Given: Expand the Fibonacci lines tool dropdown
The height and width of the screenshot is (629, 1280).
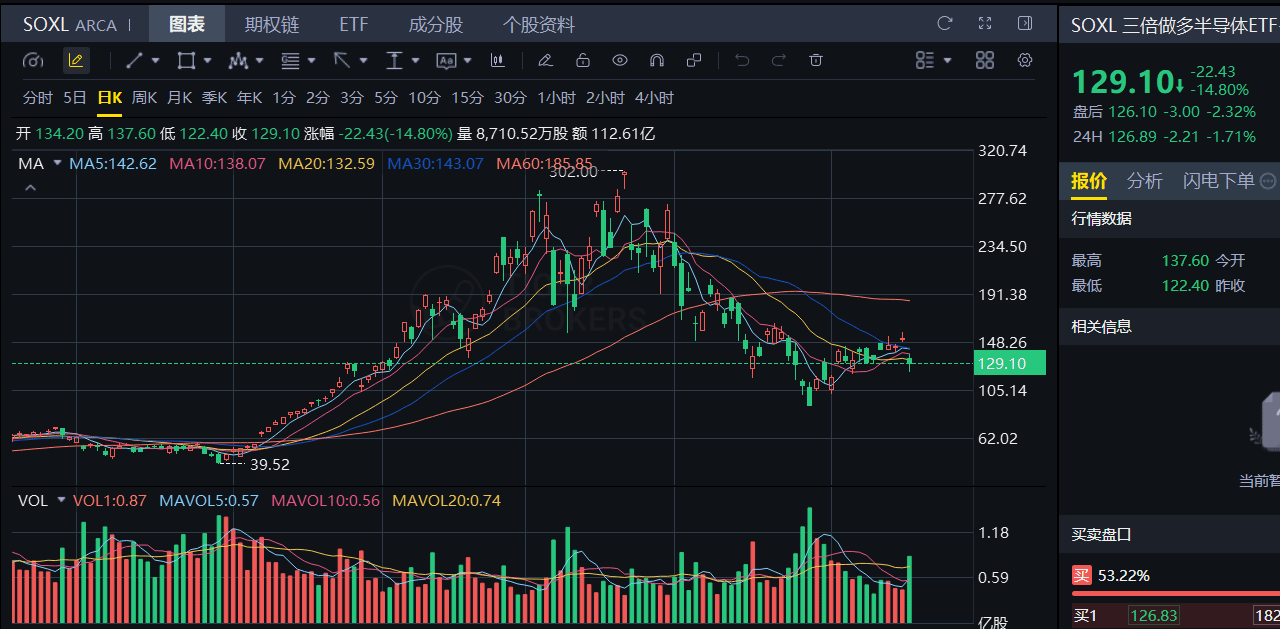Looking at the screenshot, I should [x=312, y=61].
